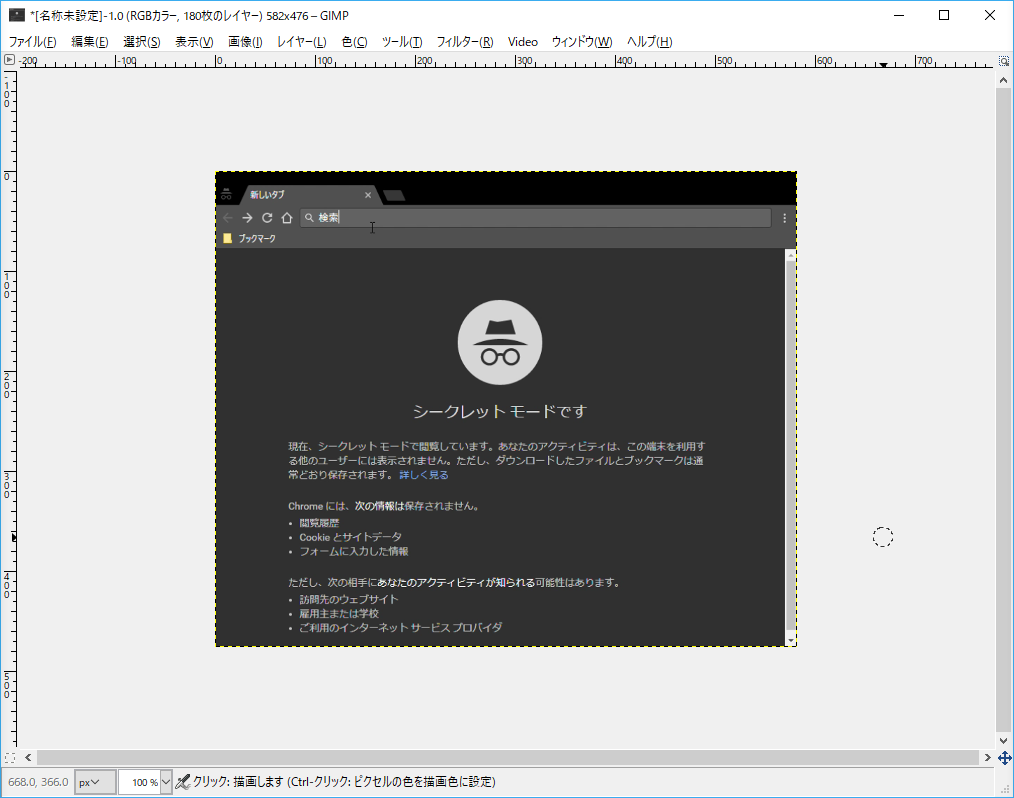Image resolution: width=1014 pixels, height=798 pixels.
Task: Open the Video menu
Action: (x=523, y=42)
